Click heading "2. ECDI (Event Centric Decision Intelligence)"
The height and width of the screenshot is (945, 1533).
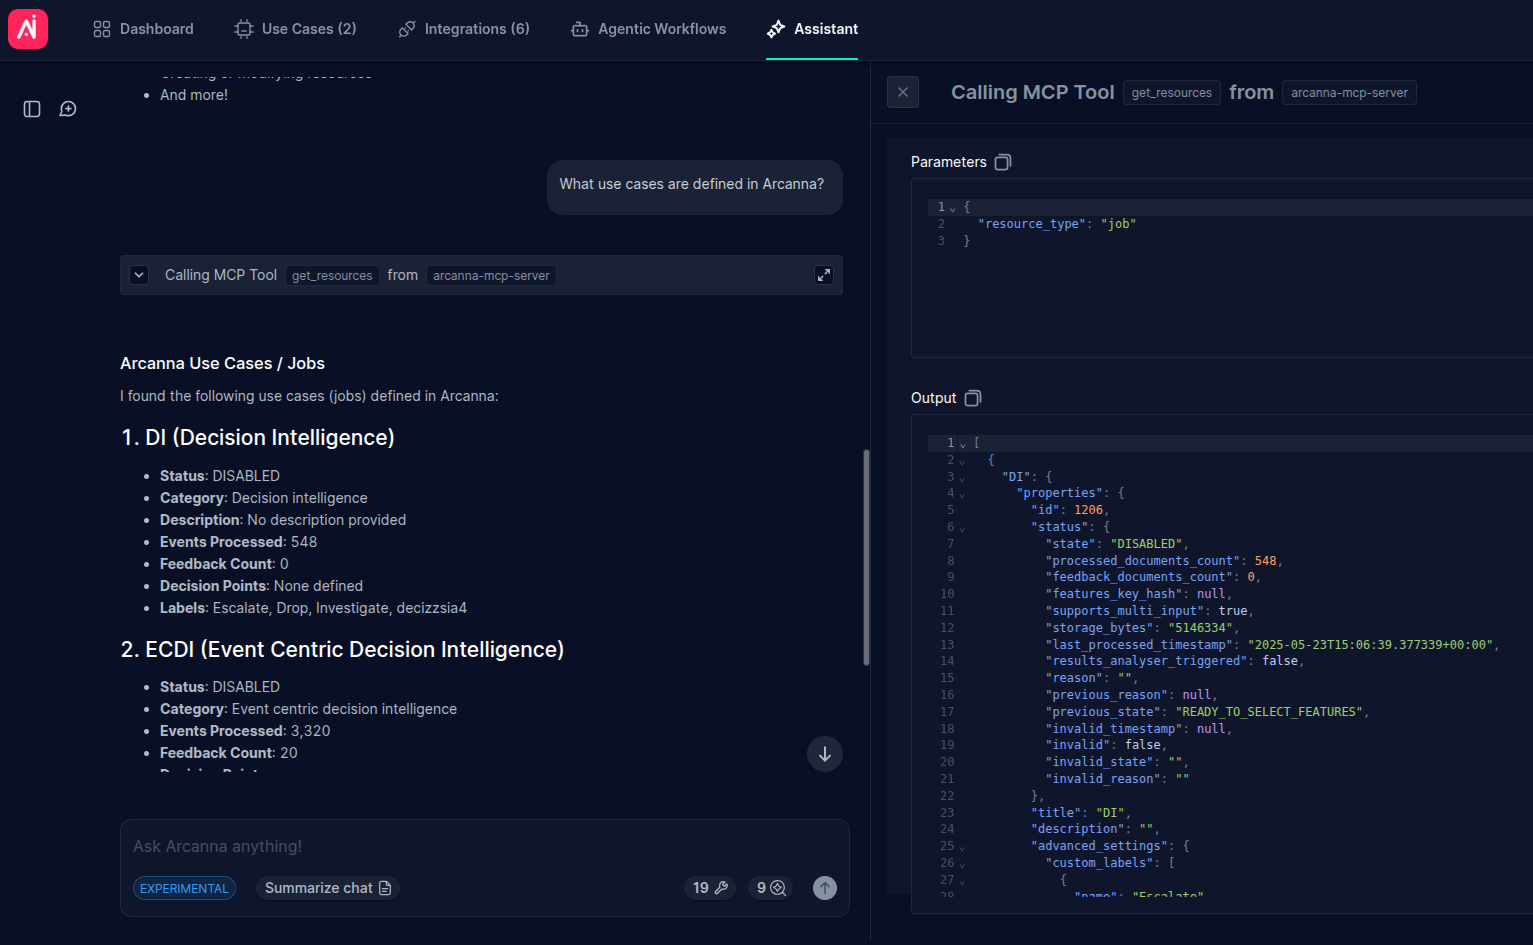pos(342,650)
